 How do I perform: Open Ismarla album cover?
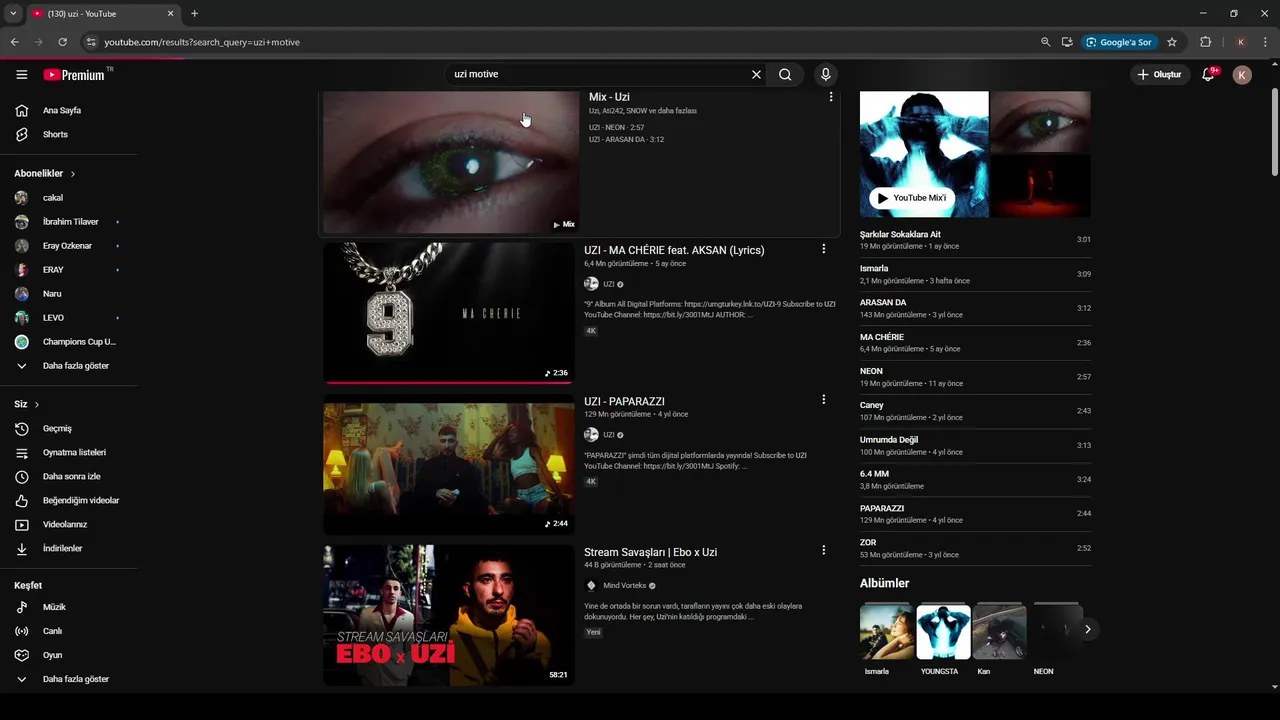pyautogui.click(x=886, y=631)
